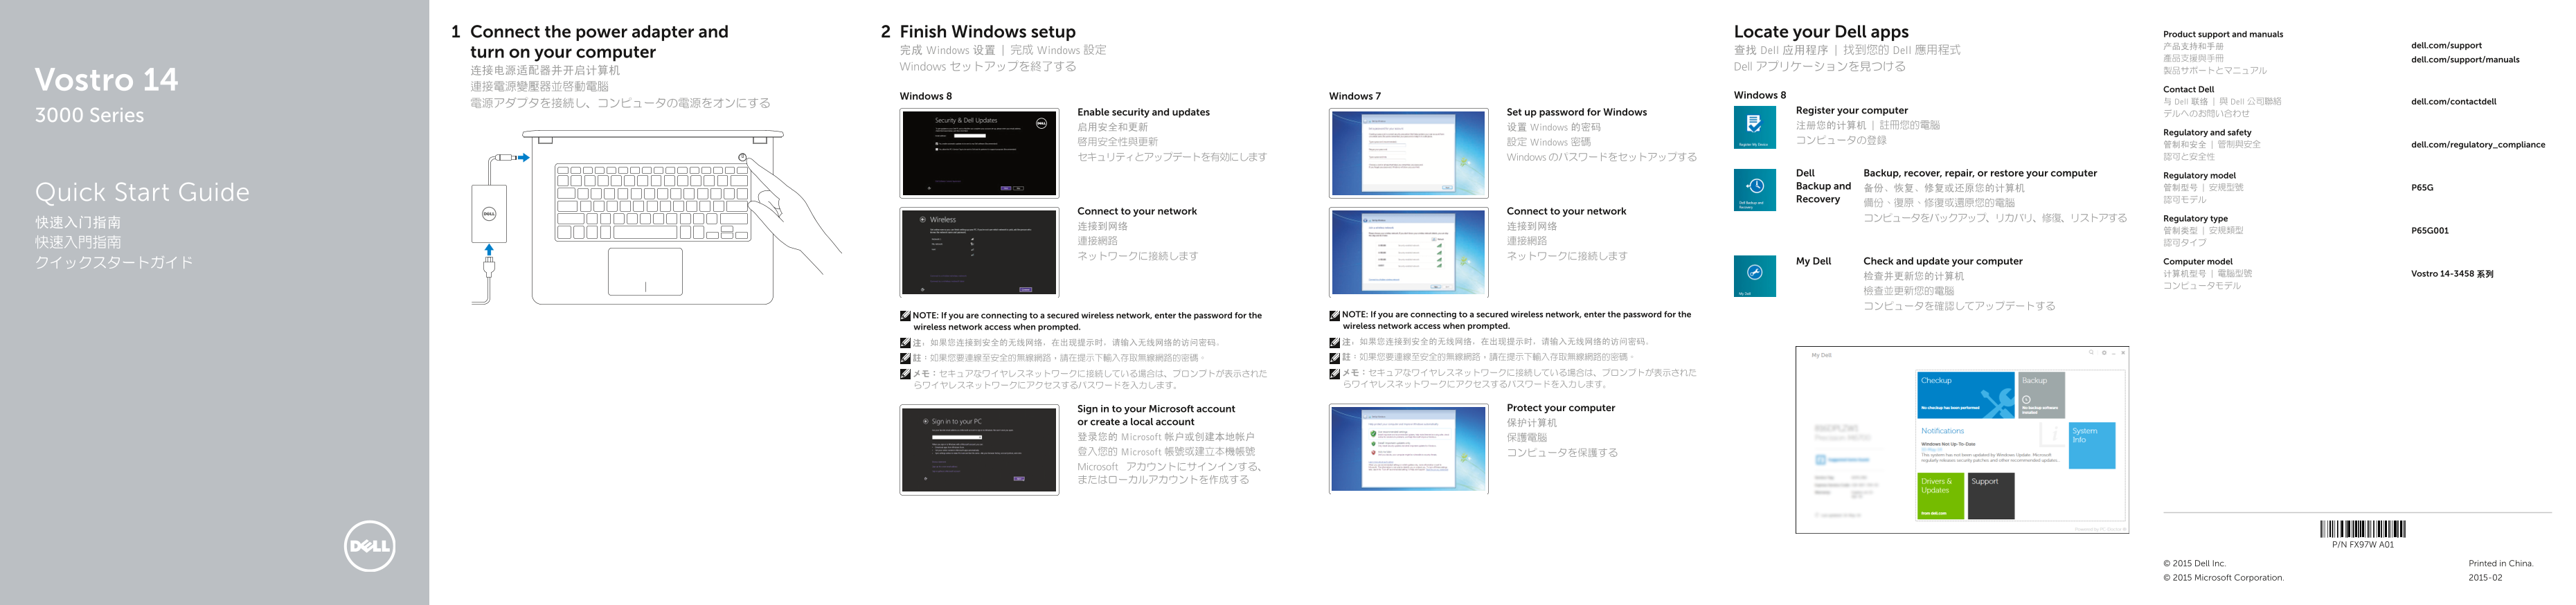Image resolution: width=2576 pixels, height=605 pixels.
Task: Click the Checkup tile in My Dell
Action: 1966,395
